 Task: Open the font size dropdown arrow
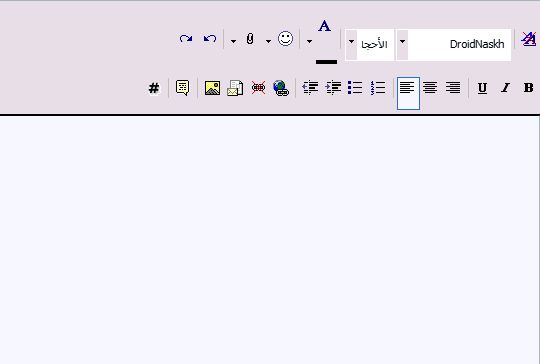[351, 42]
